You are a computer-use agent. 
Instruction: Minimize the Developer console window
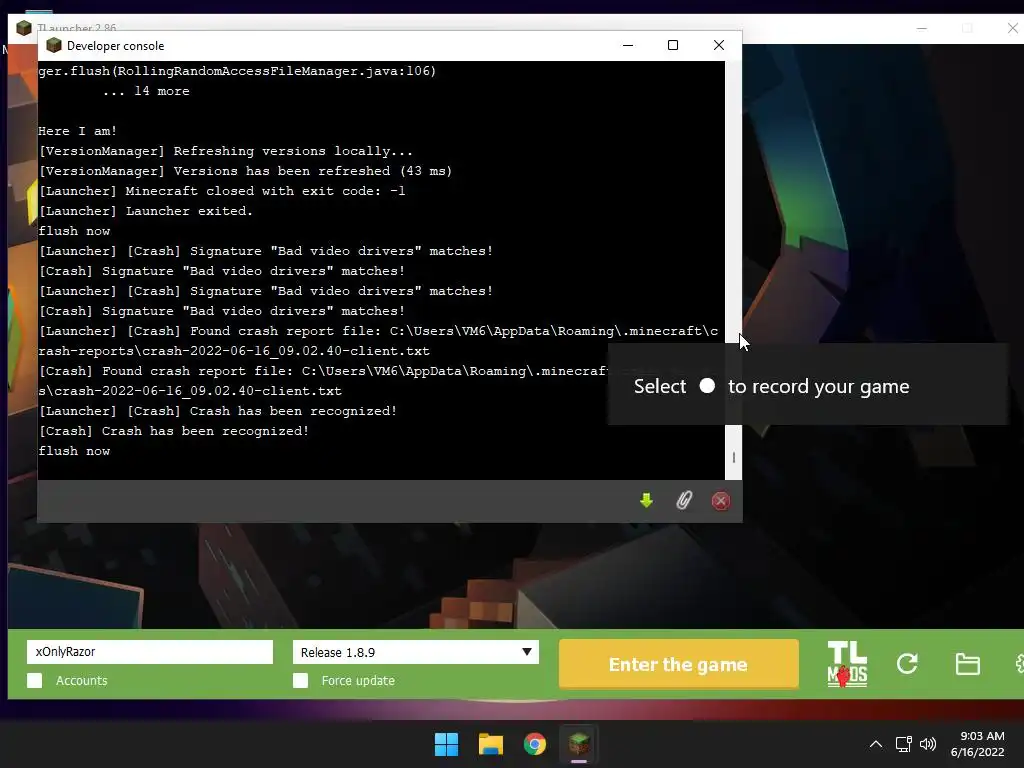click(x=628, y=45)
